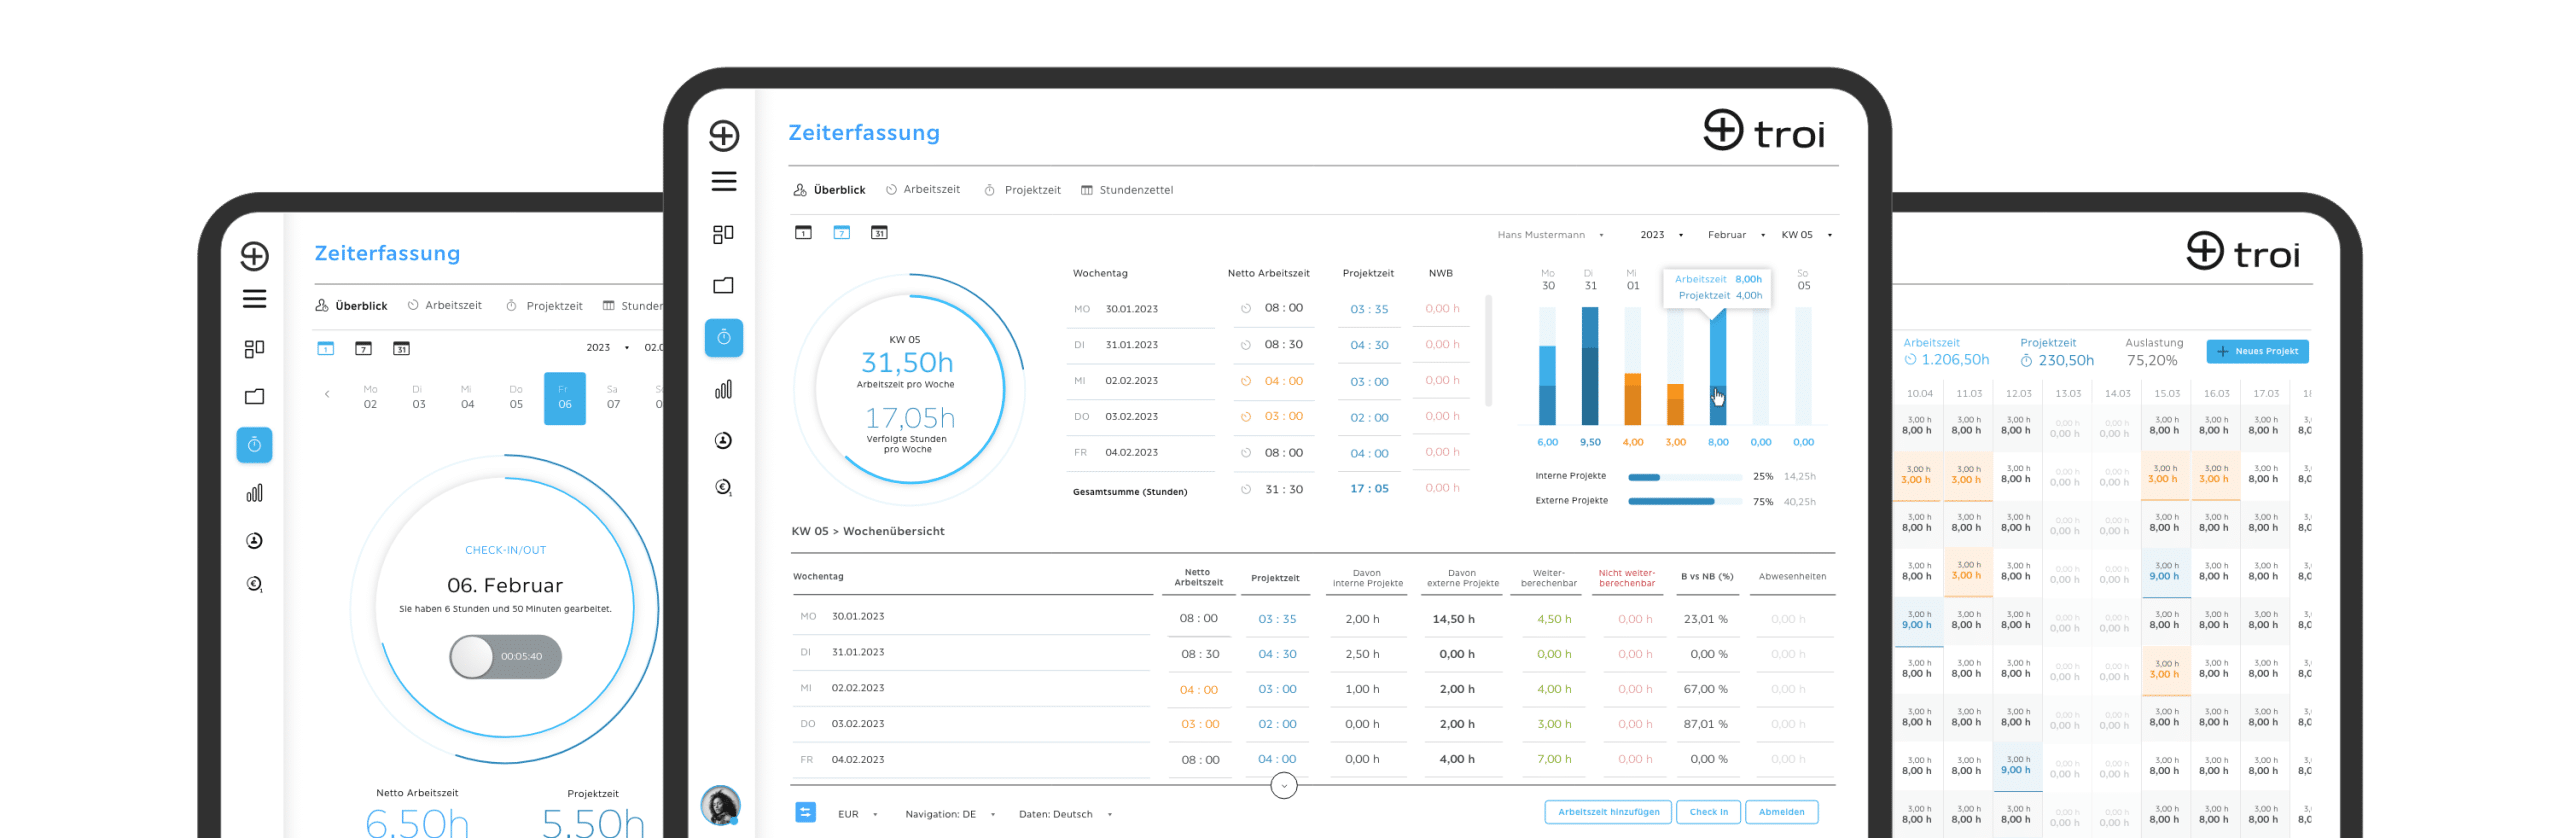Open the dashboard tiles icon in center sidebar
Screen dimensions: 2560x838
pos(723,233)
